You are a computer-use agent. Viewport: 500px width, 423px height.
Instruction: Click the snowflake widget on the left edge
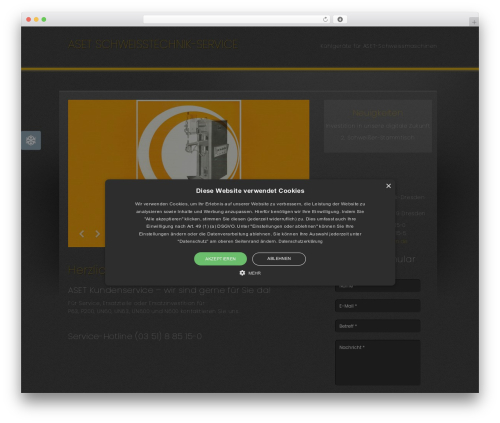31,140
